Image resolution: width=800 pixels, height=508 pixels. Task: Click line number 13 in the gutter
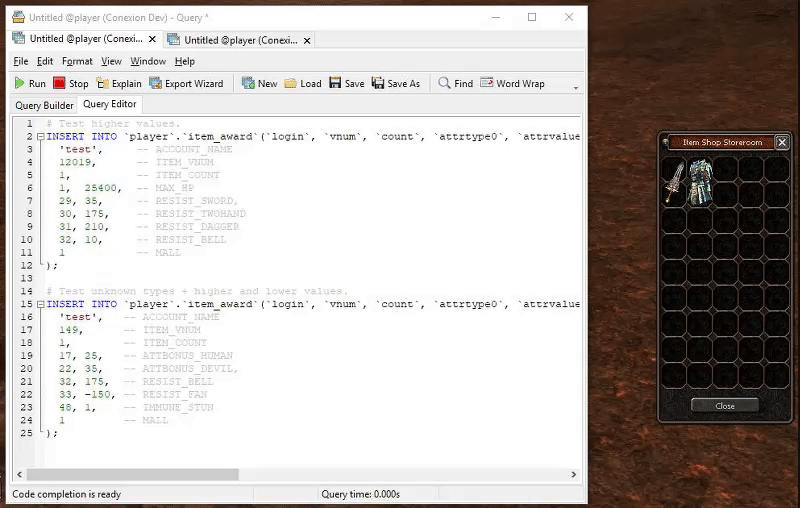27,278
